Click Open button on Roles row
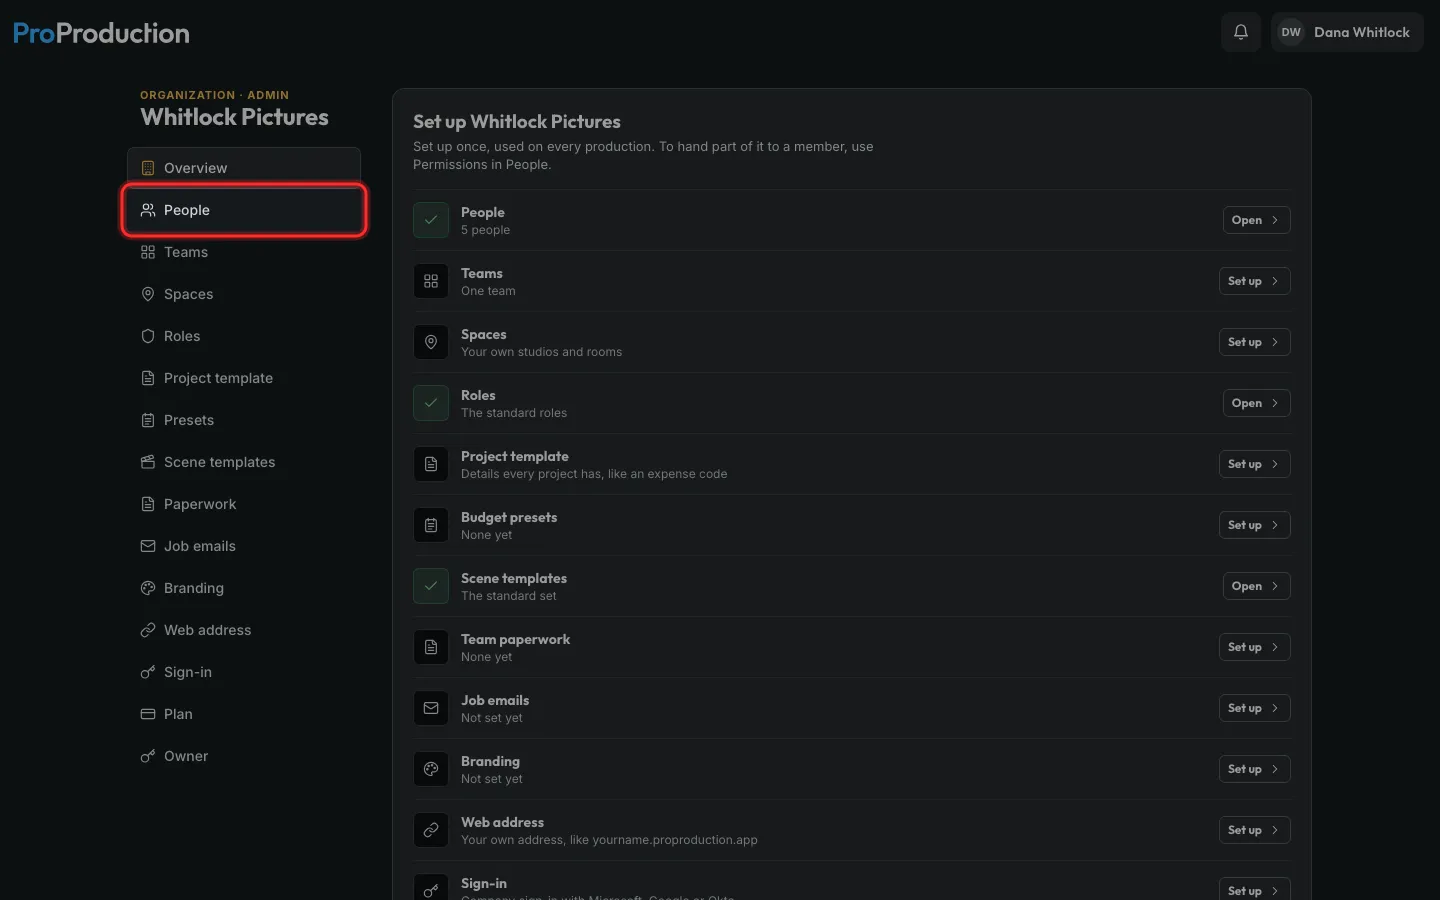Viewport: 1440px width, 900px height. [x=1256, y=403]
